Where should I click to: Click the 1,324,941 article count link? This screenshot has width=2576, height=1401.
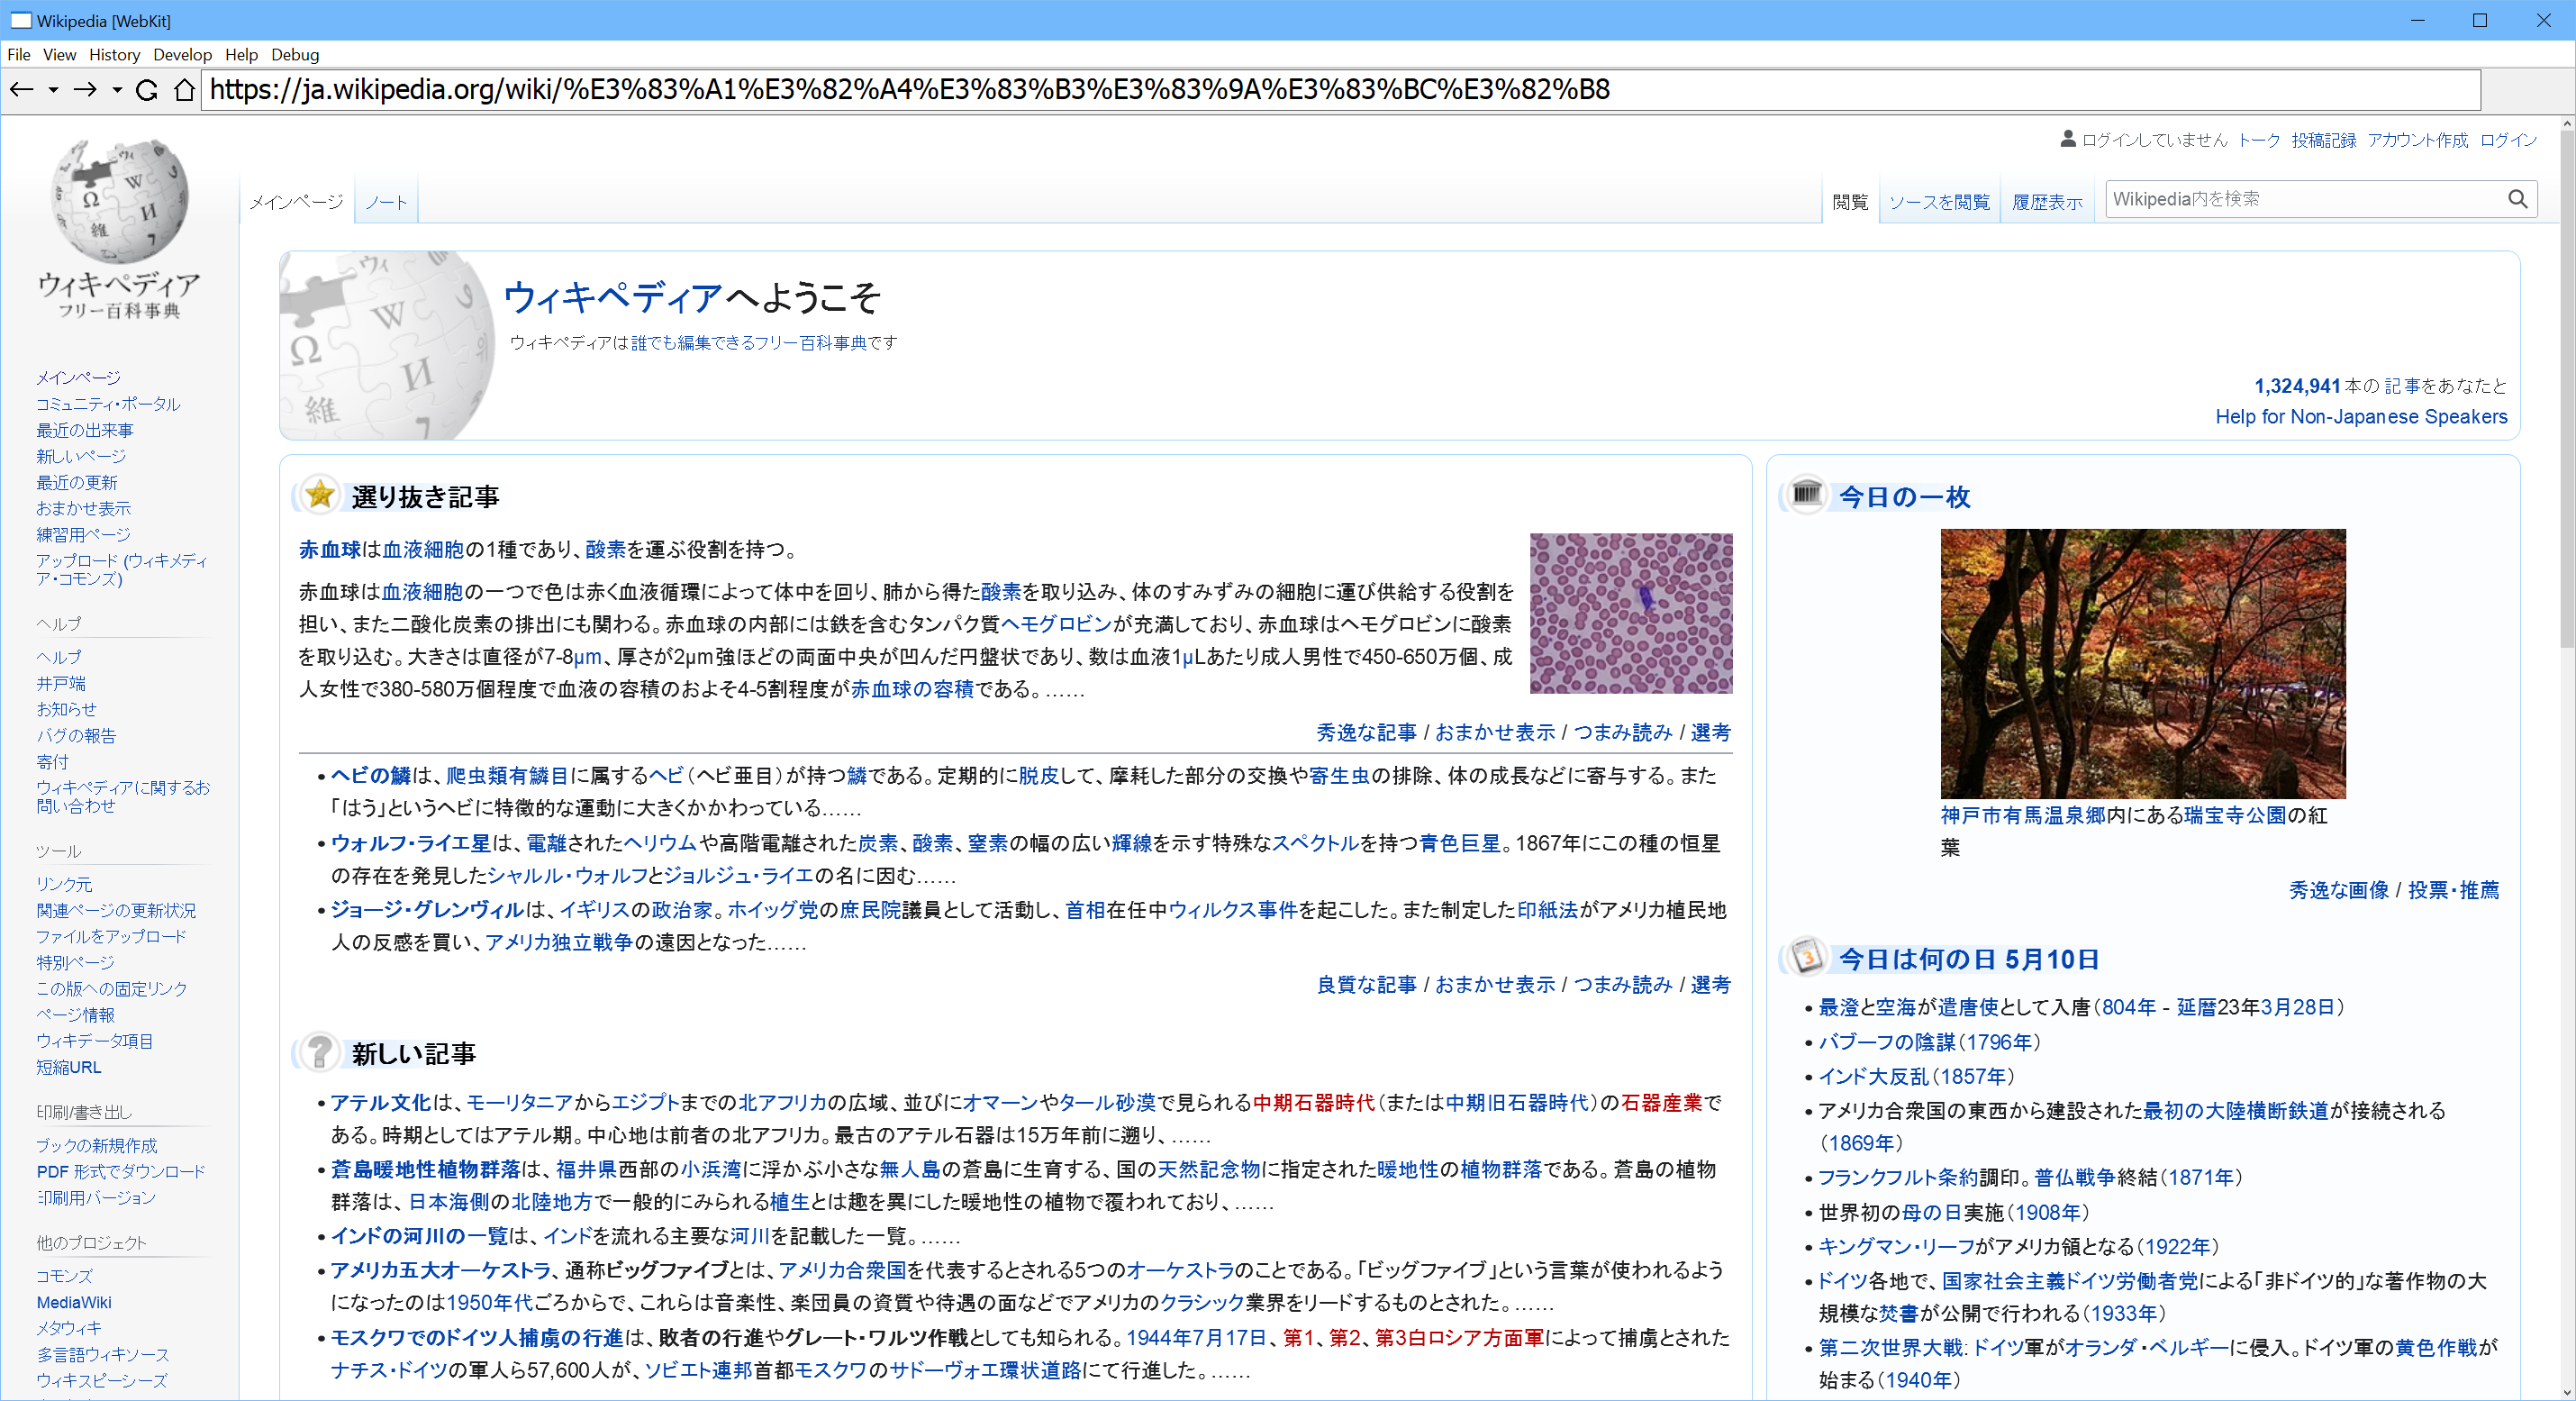[x=2297, y=386]
